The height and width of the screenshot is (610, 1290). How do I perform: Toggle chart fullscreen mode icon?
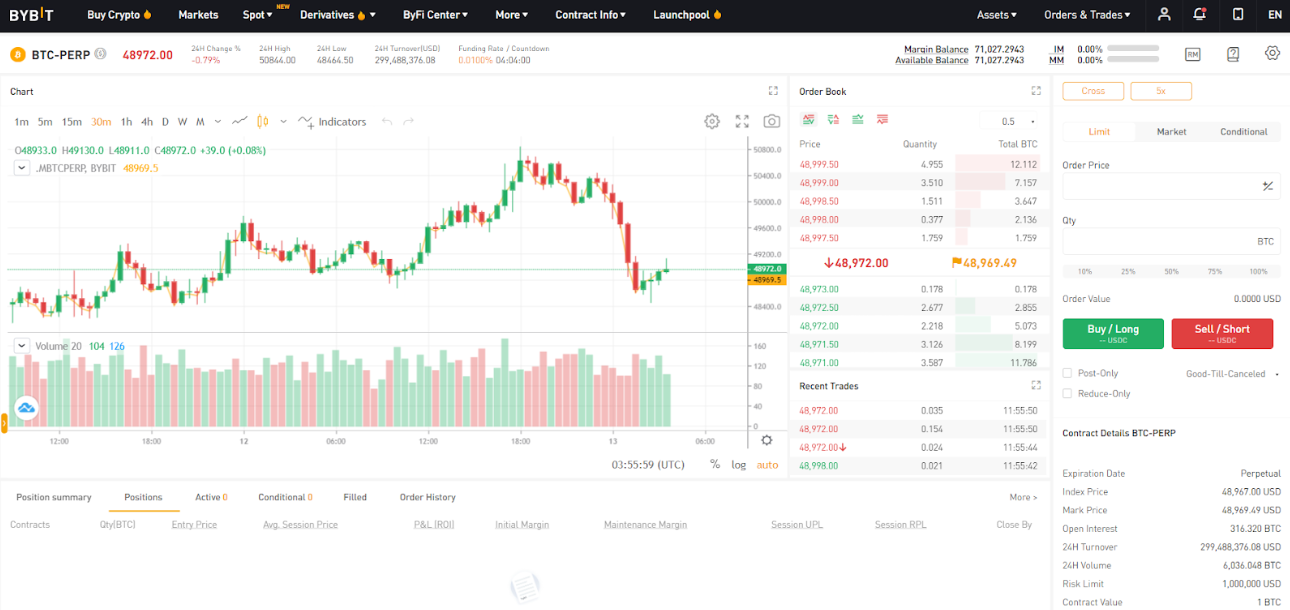[x=742, y=121]
